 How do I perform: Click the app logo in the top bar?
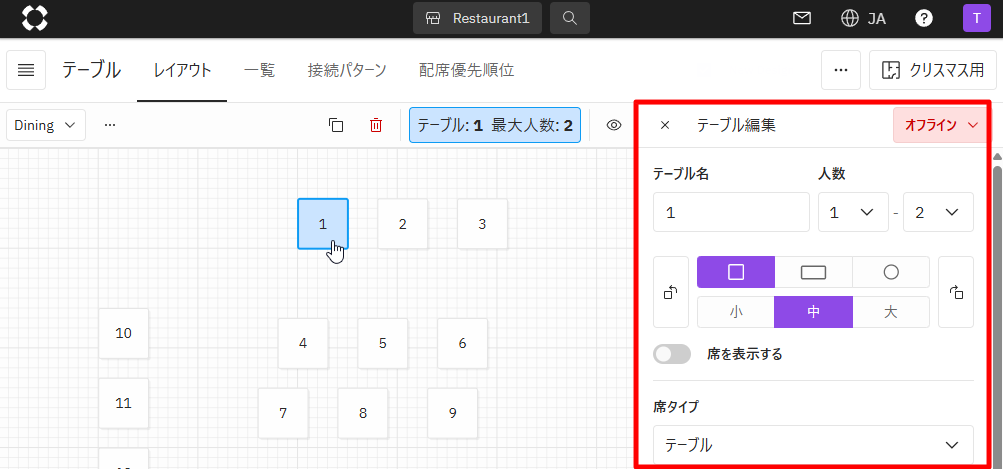pos(35,18)
